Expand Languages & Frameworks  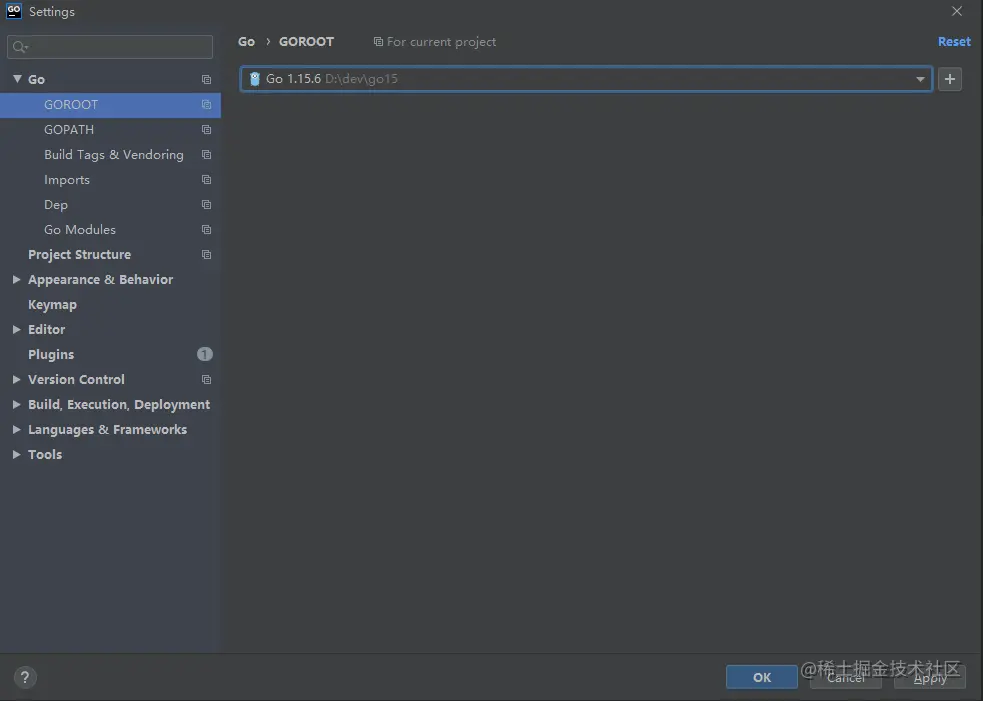click(17, 430)
